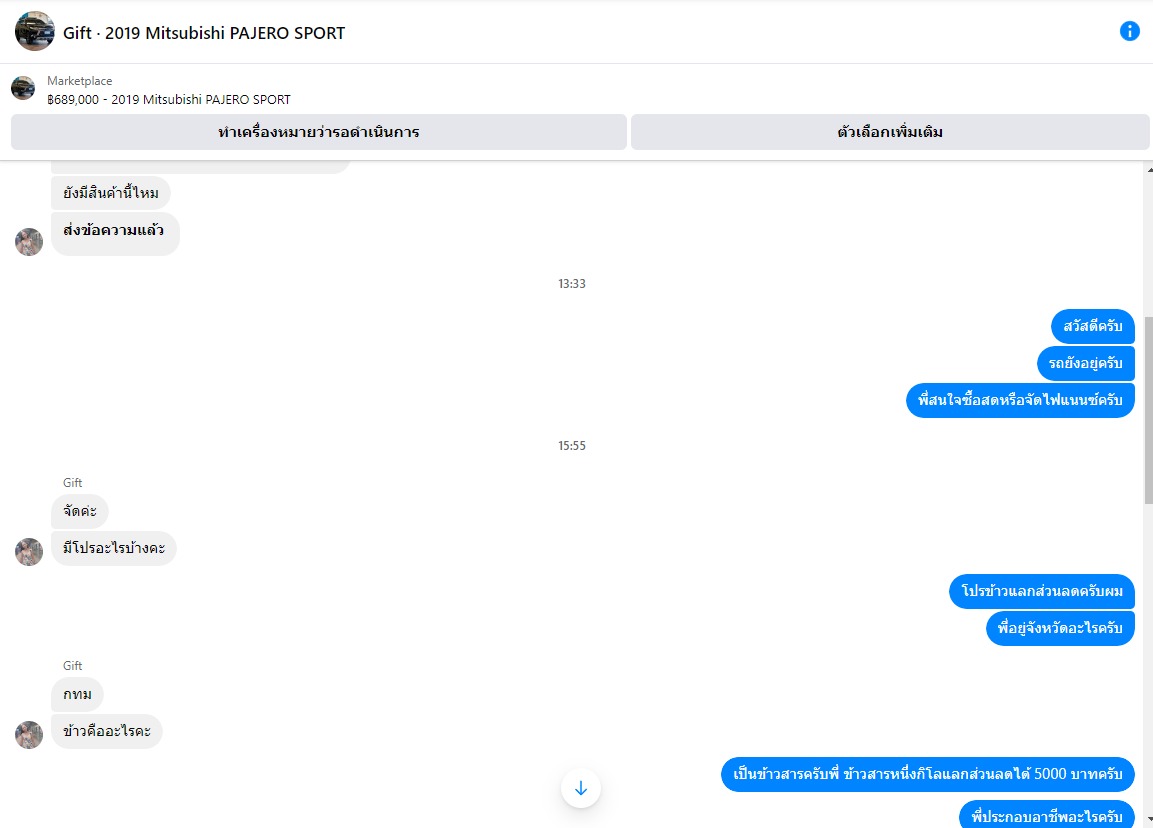Click the พี่อยู่จังหวัดอะไรครับ message
This screenshot has height=828, width=1153.
tap(1060, 628)
